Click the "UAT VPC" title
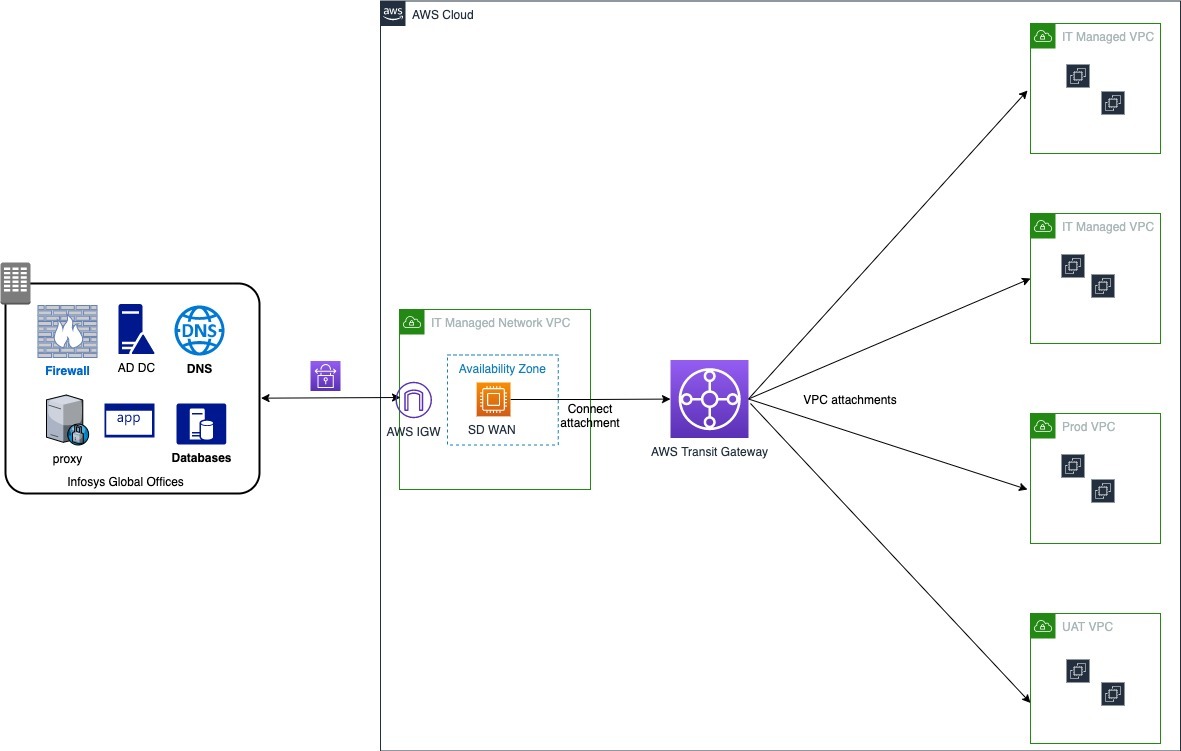 pyautogui.click(x=1087, y=626)
